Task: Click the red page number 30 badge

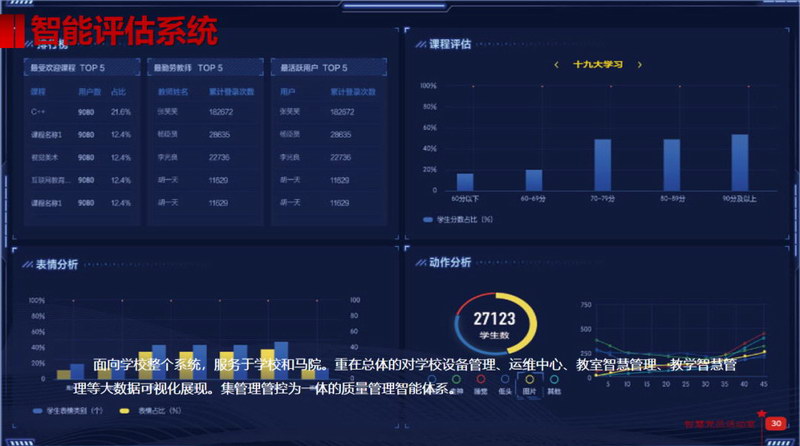Action: pyautogui.click(x=775, y=423)
